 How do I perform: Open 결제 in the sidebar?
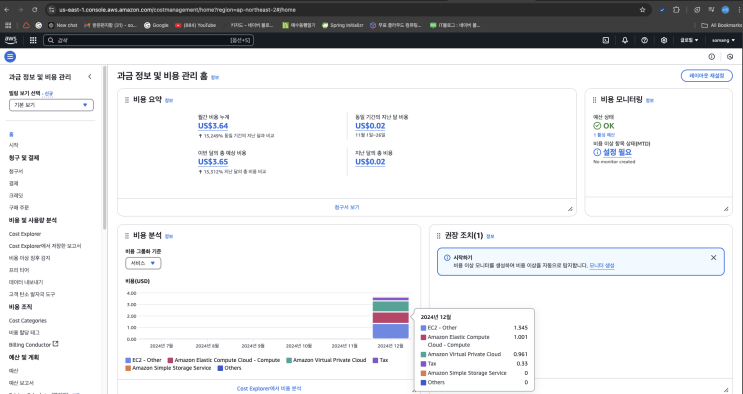point(13,183)
